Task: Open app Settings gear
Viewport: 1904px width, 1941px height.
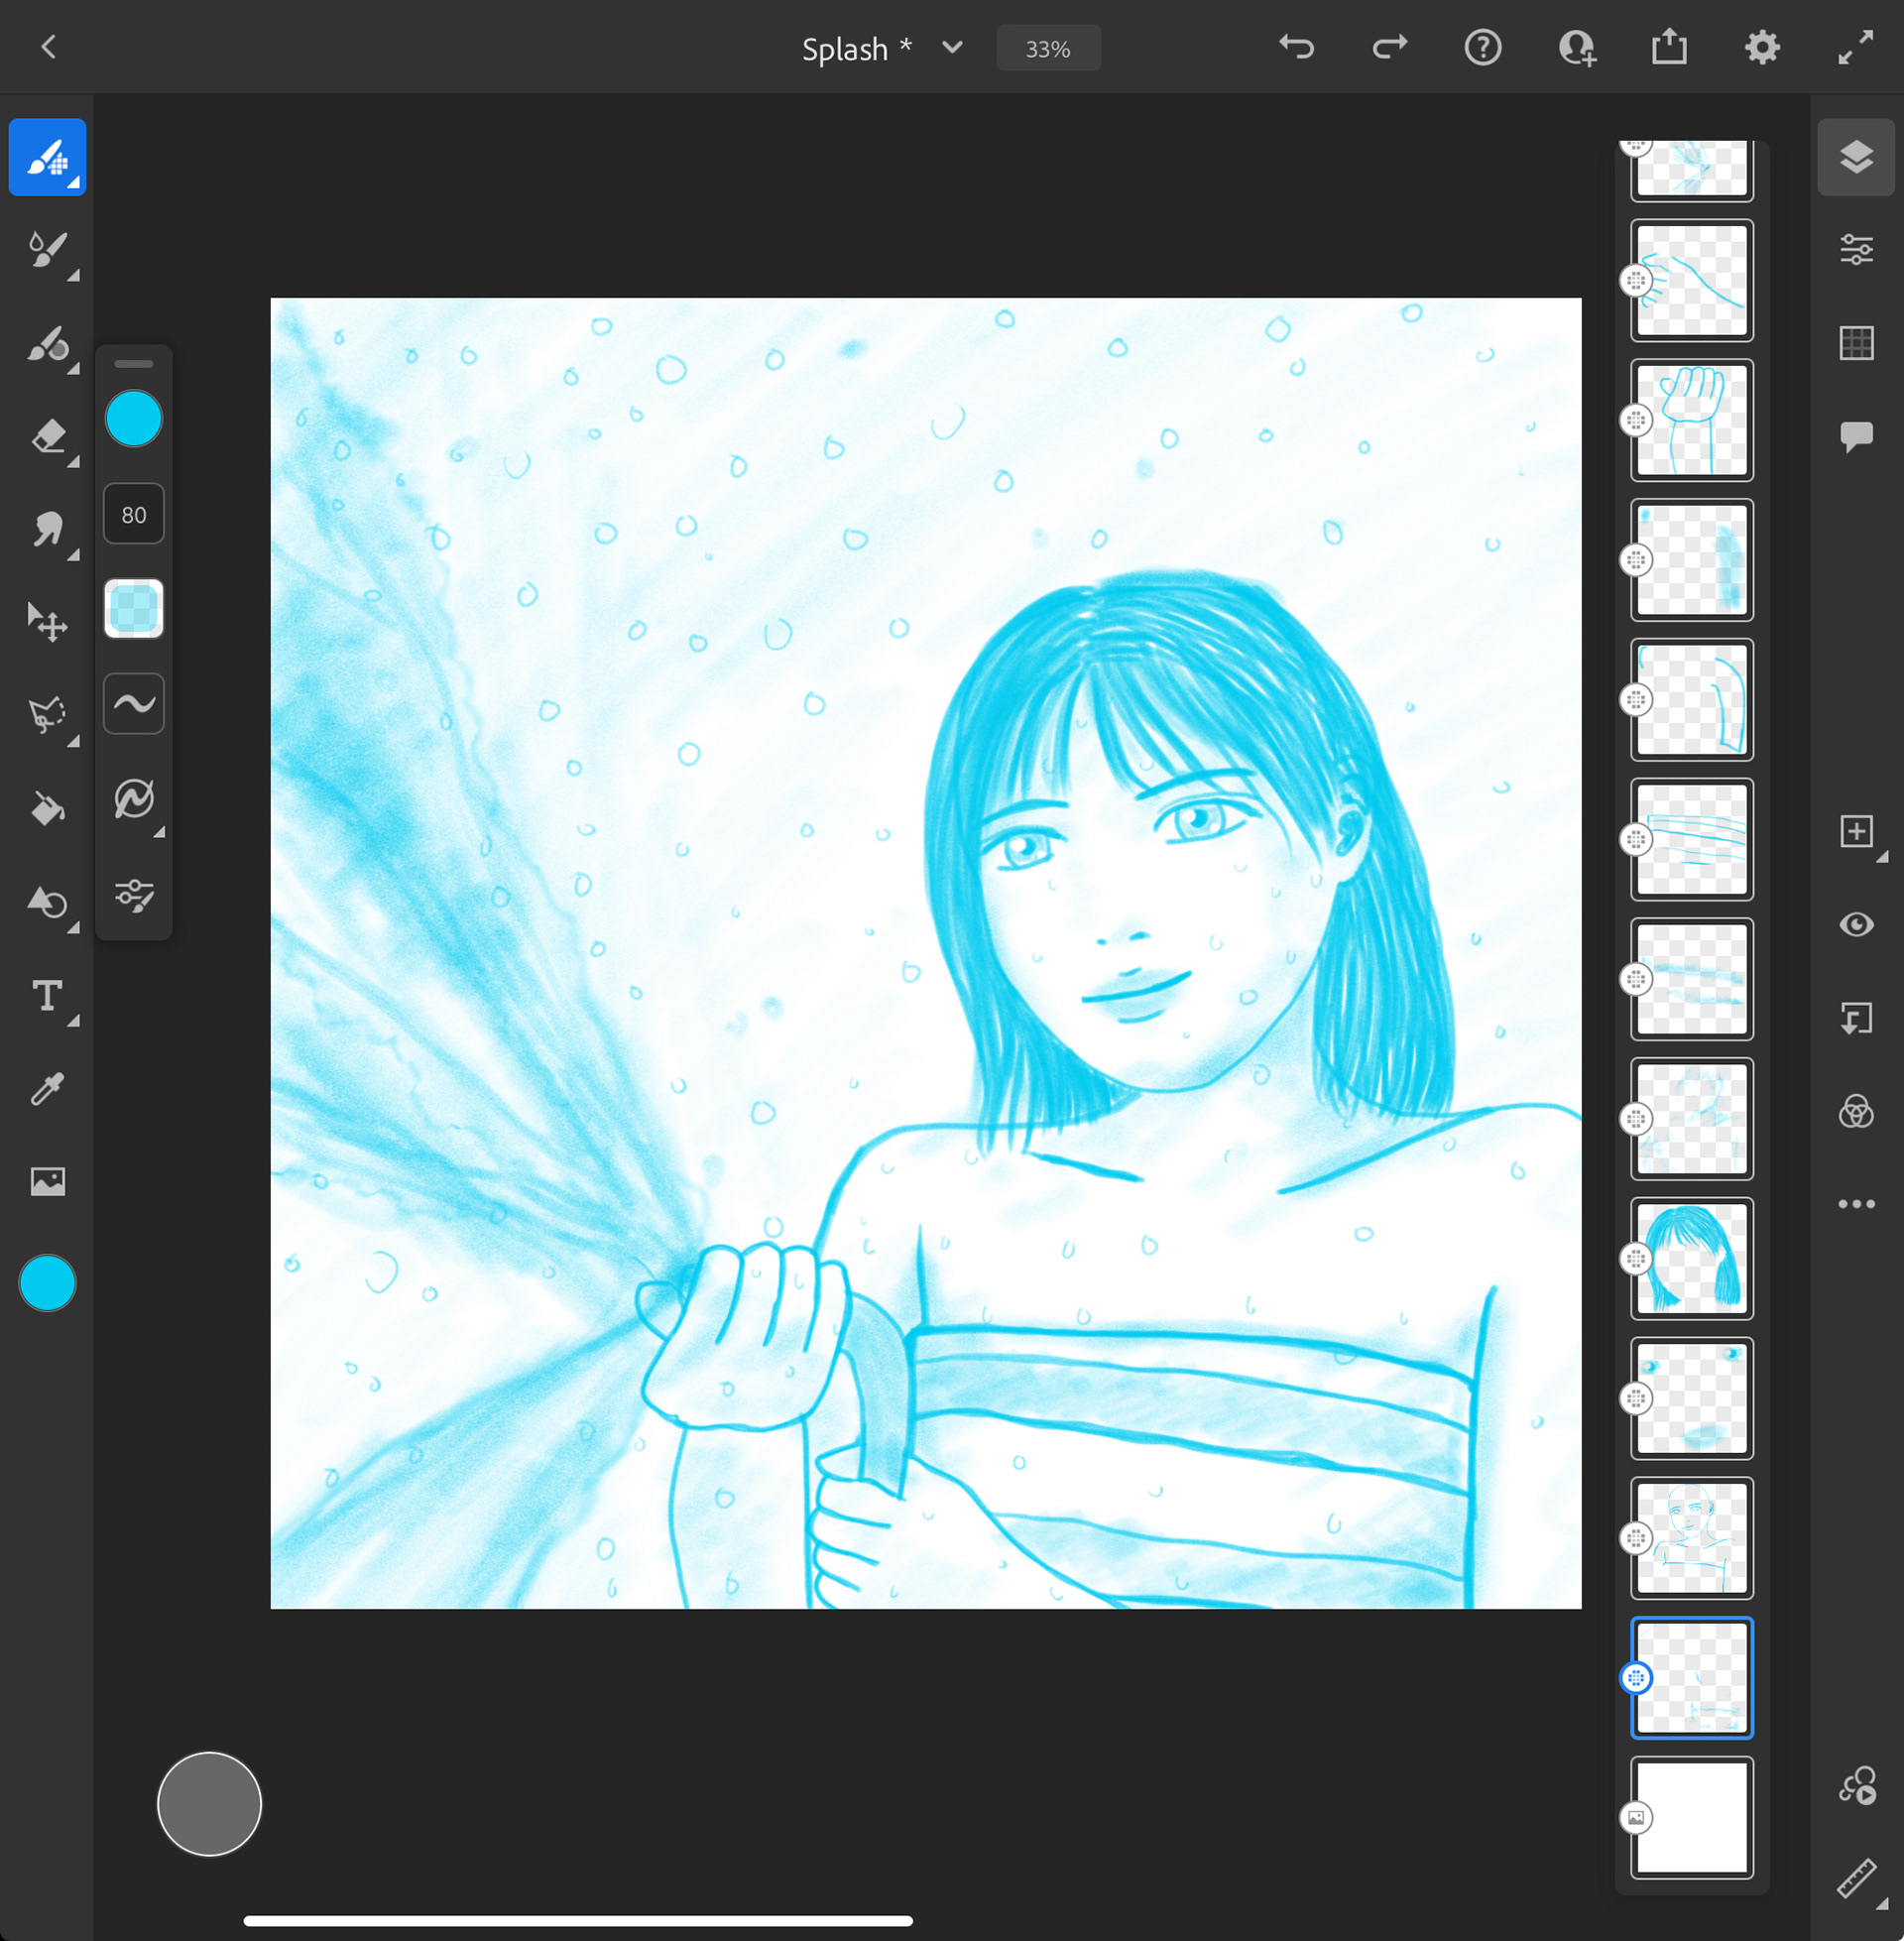Action: [x=1762, y=47]
